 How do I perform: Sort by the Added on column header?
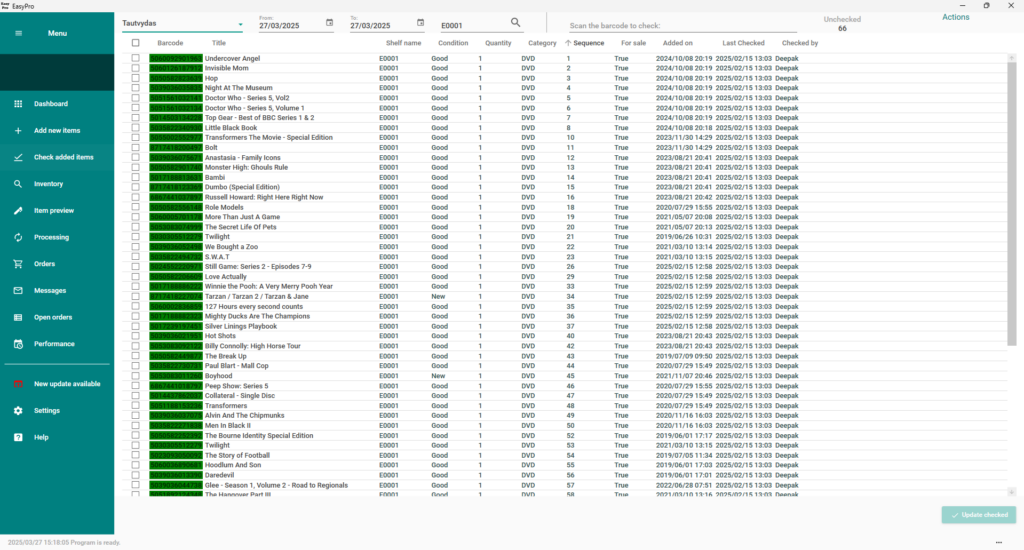coord(677,43)
